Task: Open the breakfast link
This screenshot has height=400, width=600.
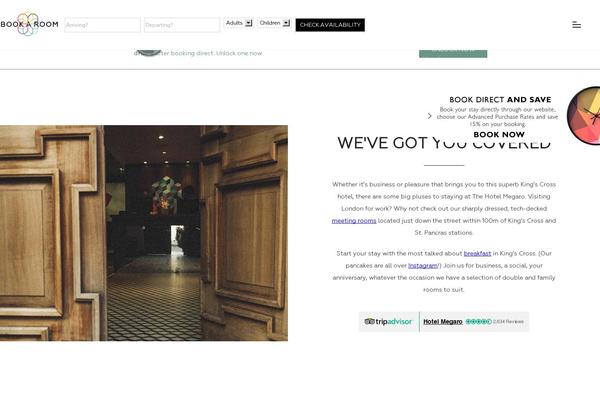Action: 477,253
